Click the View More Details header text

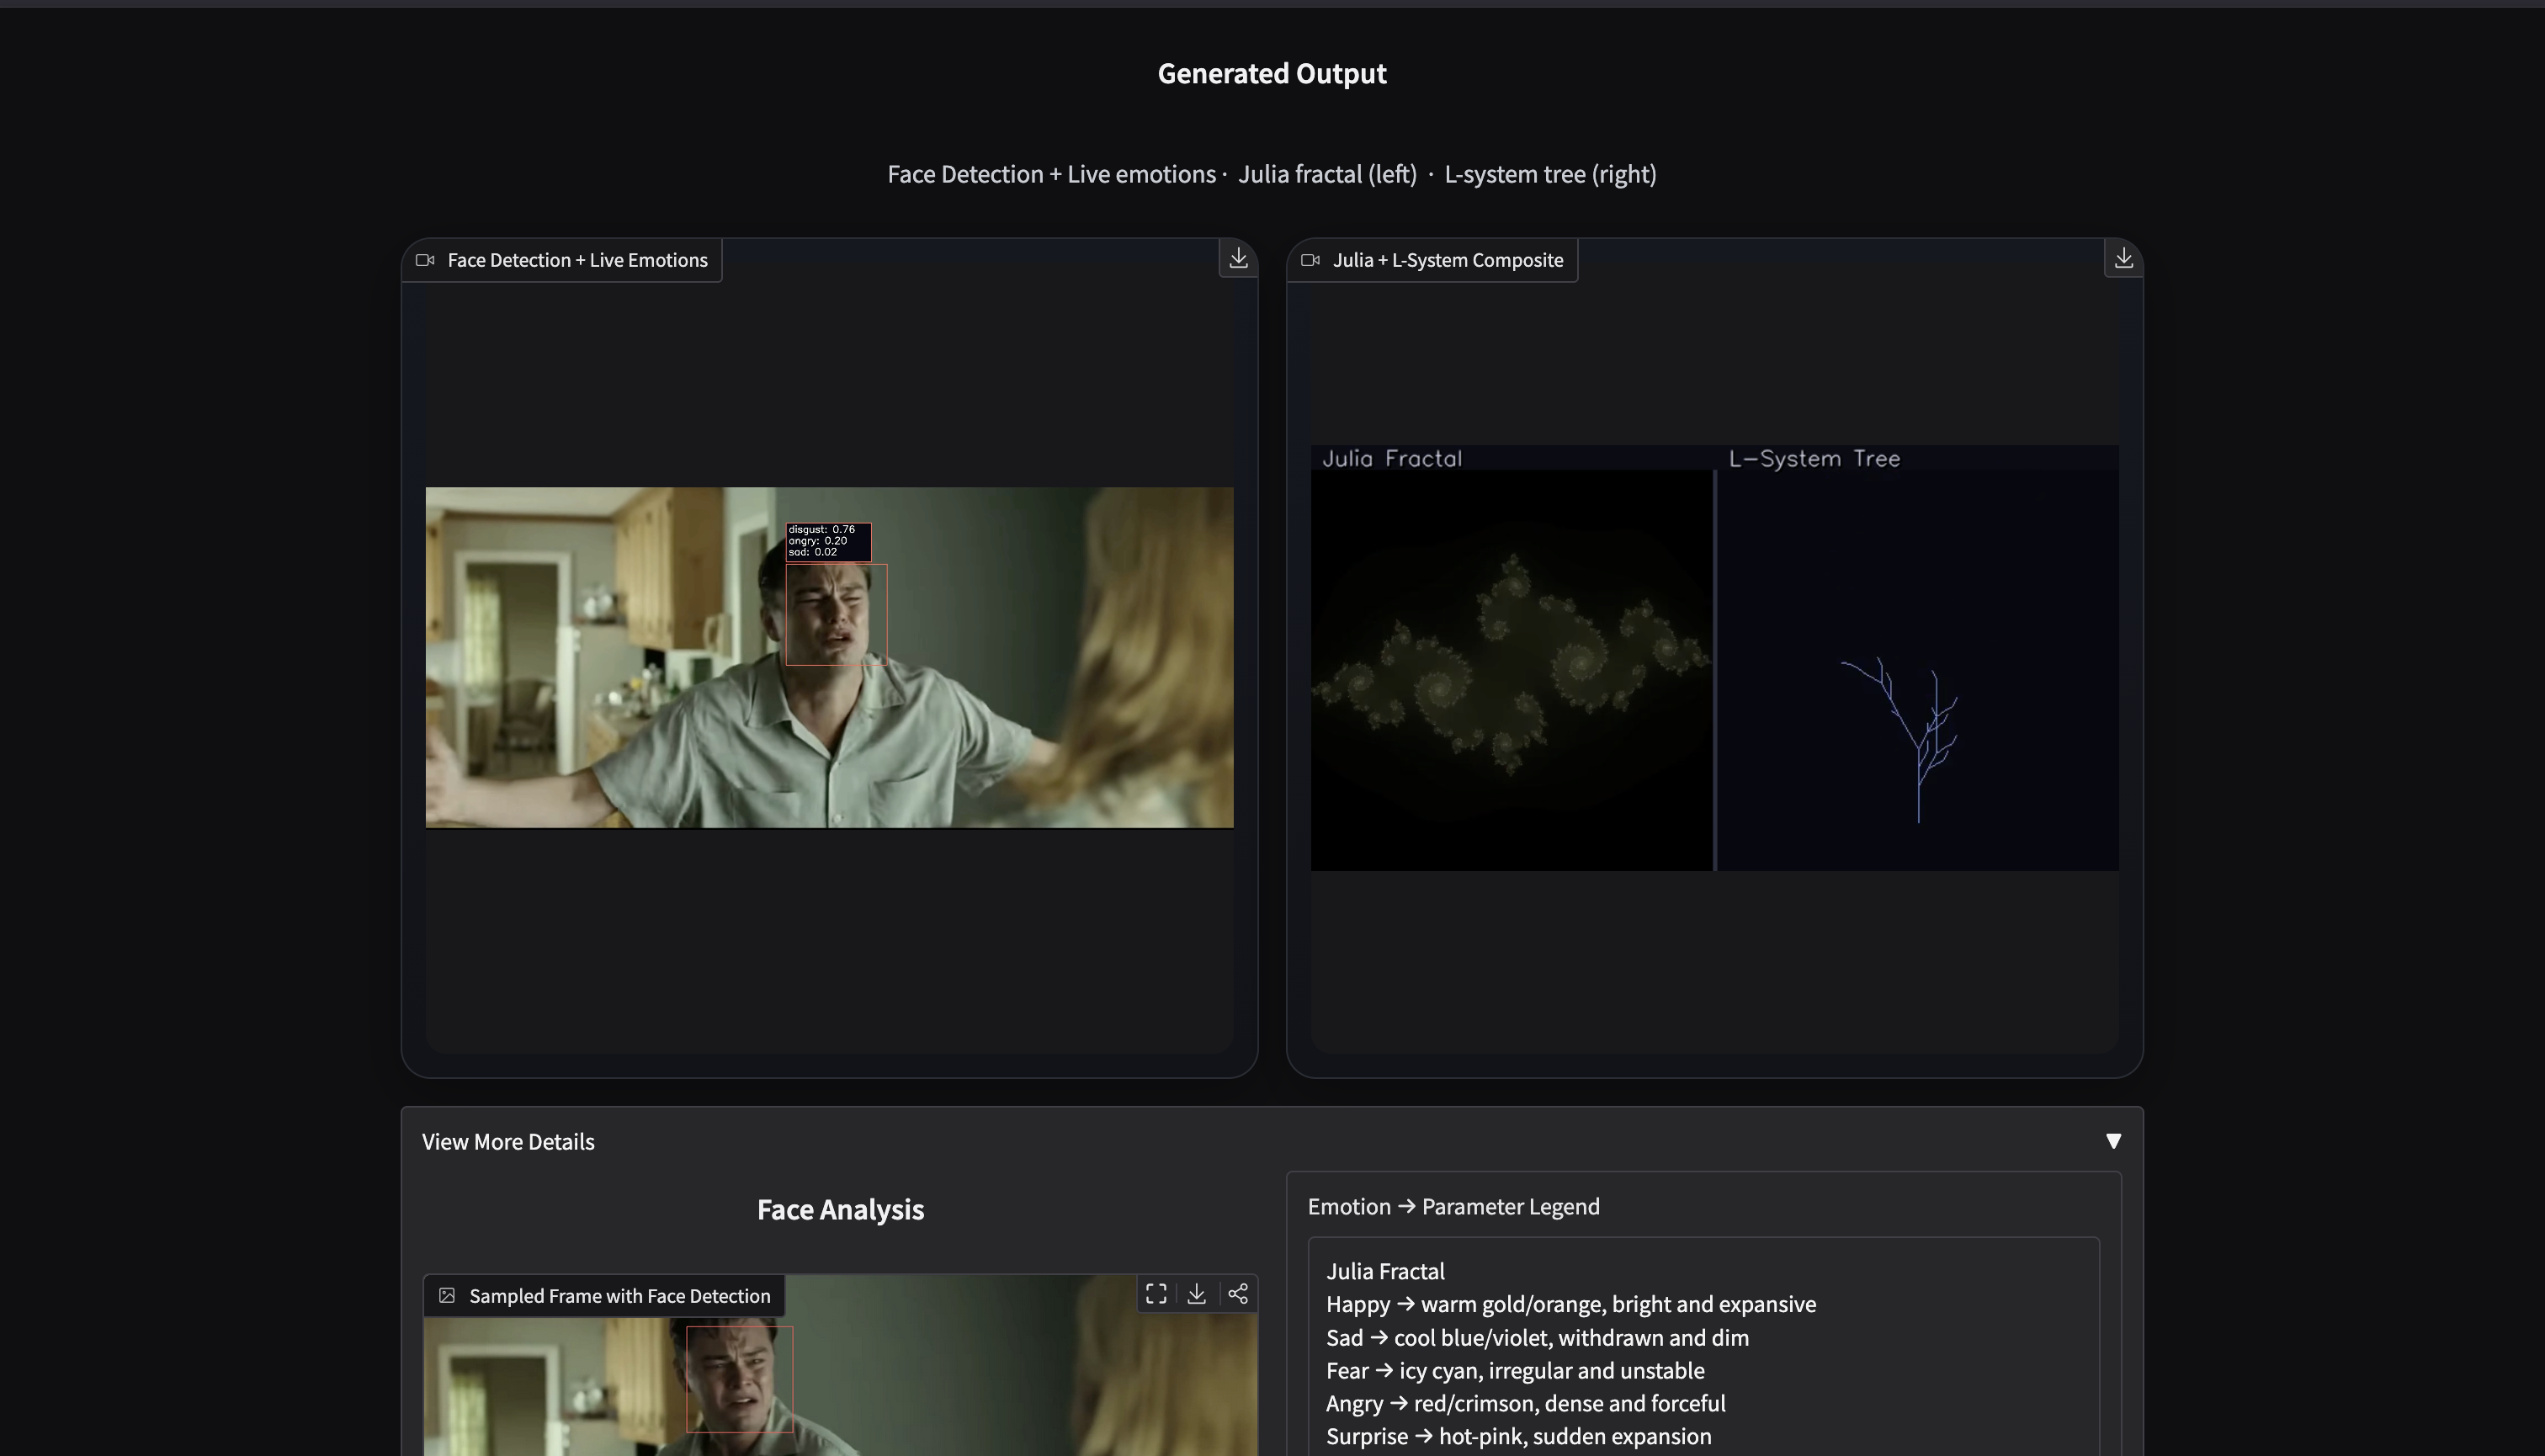pyautogui.click(x=508, y=1142)
